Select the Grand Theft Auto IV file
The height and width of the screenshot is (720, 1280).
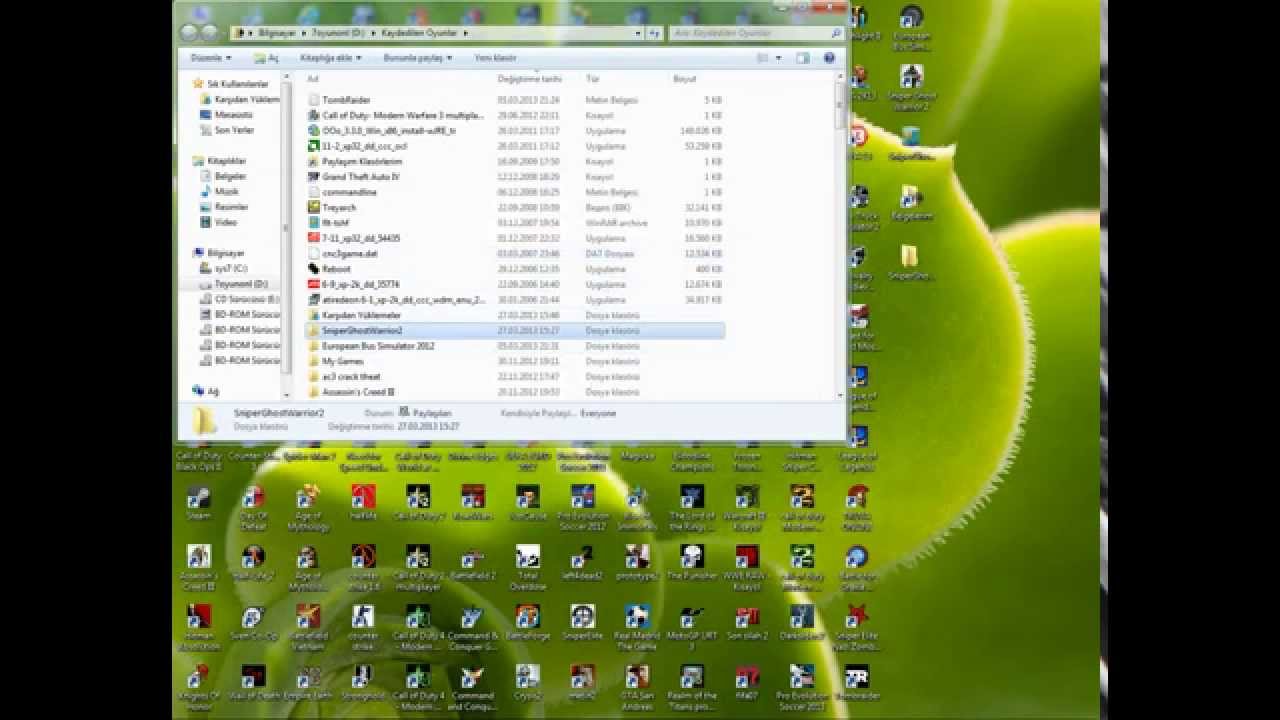[515, 177]
